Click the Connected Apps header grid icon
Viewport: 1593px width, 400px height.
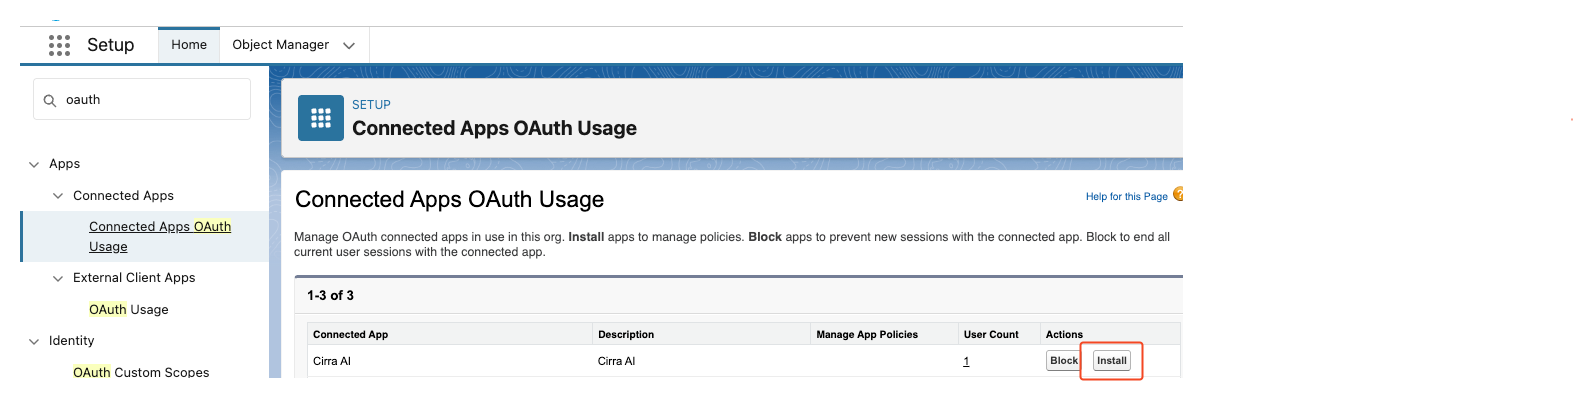(x=321, y=118)
